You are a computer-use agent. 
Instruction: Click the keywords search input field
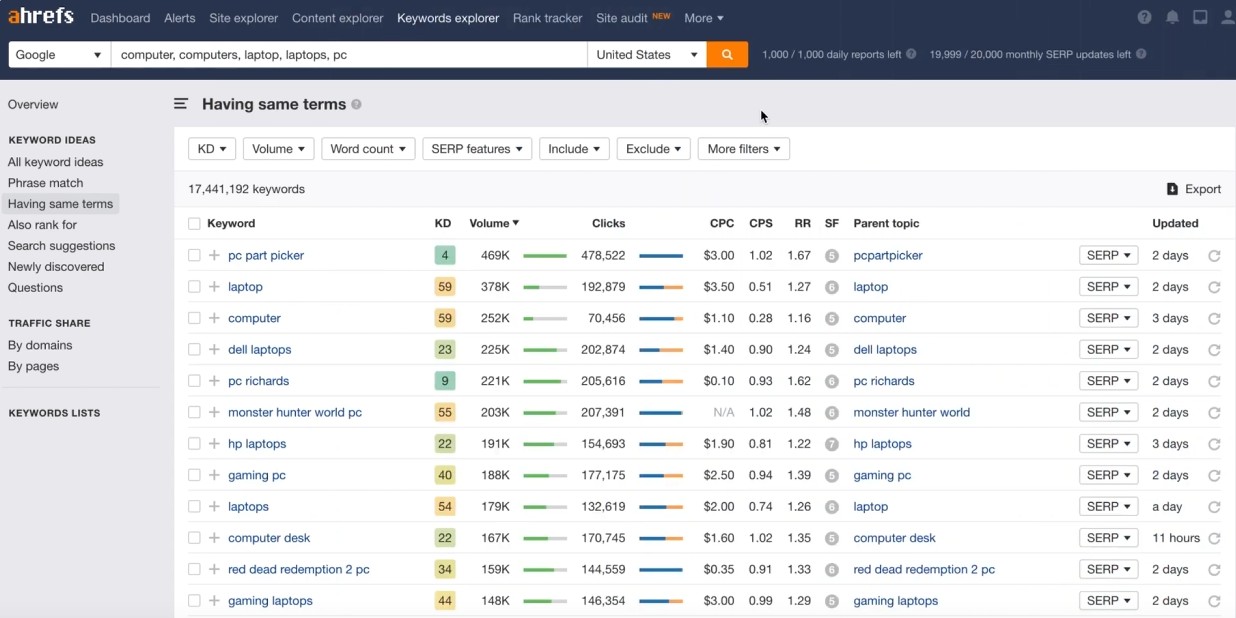click(x=348, y=55)
